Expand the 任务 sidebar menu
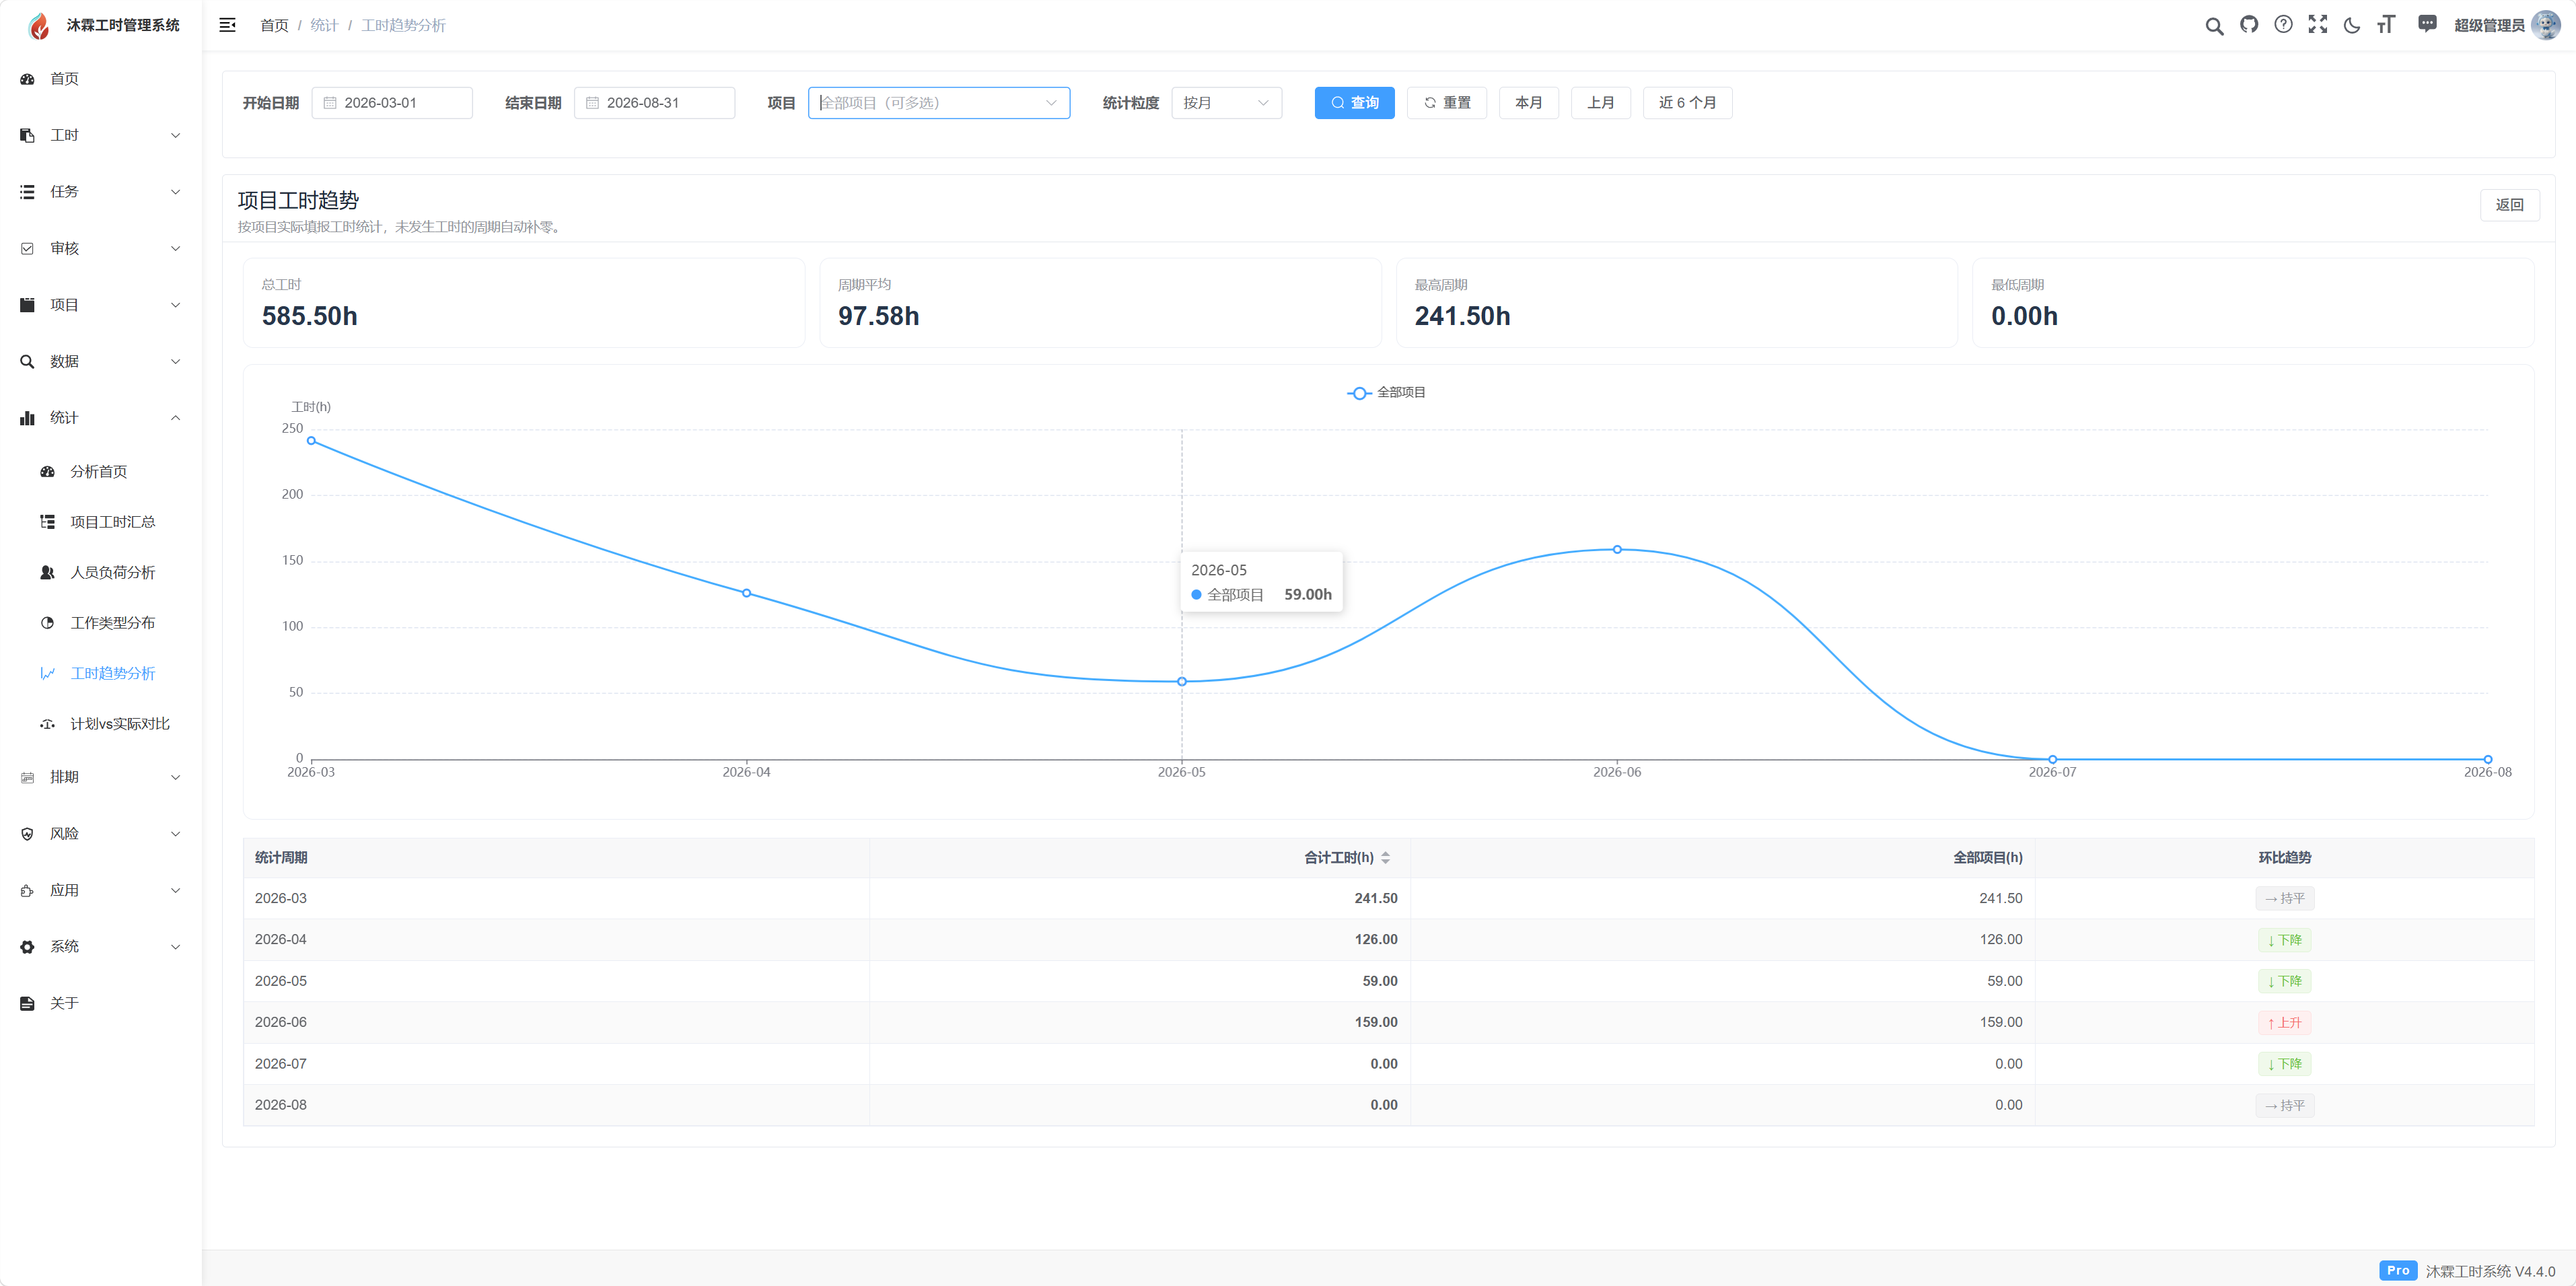 point(100,192)
